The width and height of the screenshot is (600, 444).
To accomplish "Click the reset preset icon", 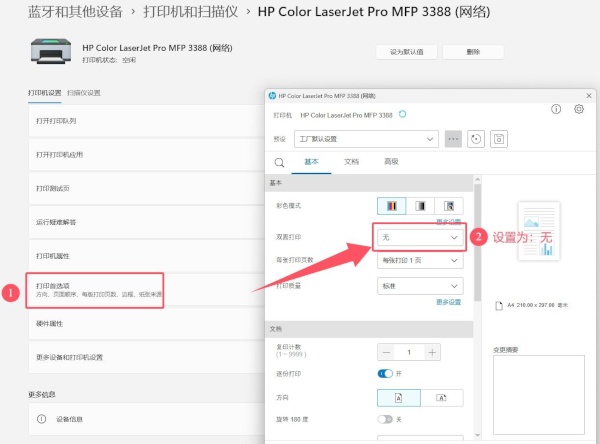I will 476,139.
